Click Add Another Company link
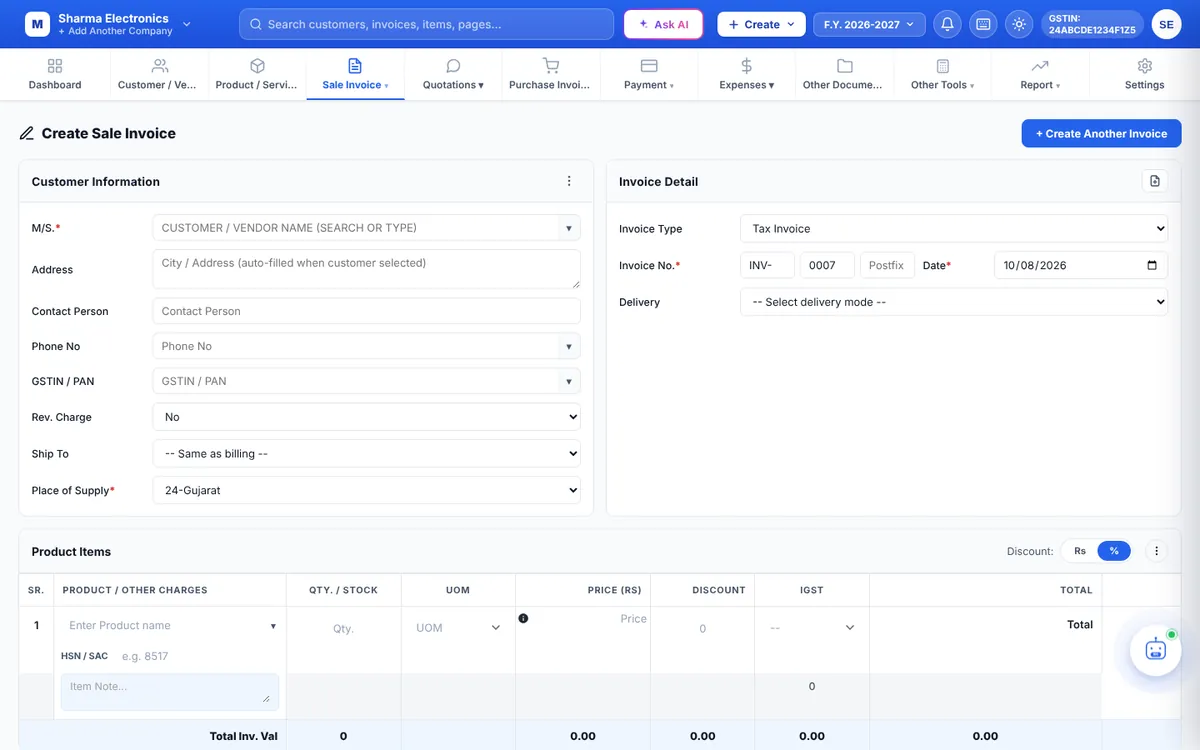Screen dimensions: 1200x750 [x=115, y=32]
